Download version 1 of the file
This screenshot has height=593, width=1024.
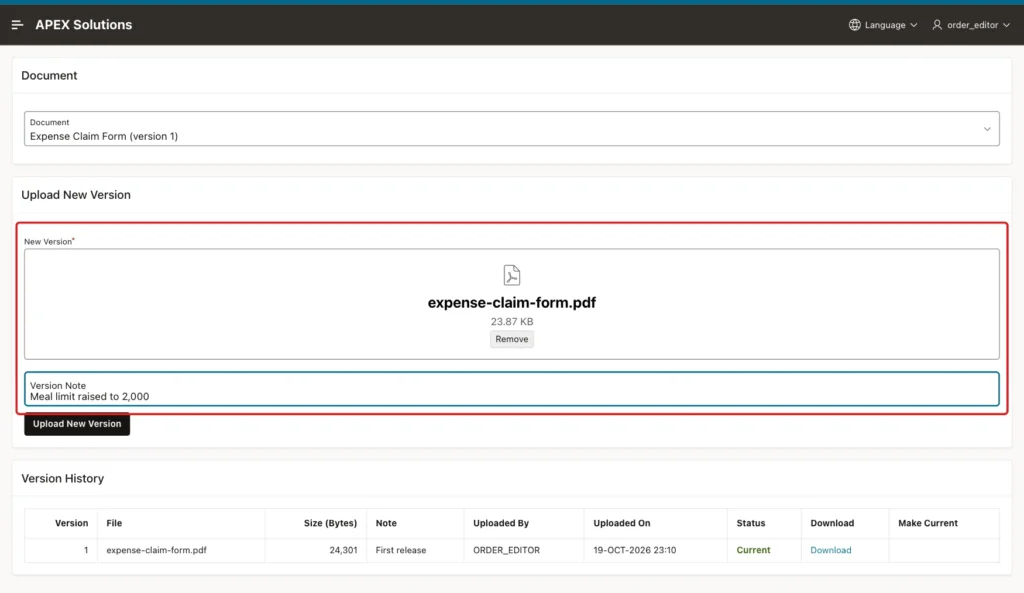(830, 550)
